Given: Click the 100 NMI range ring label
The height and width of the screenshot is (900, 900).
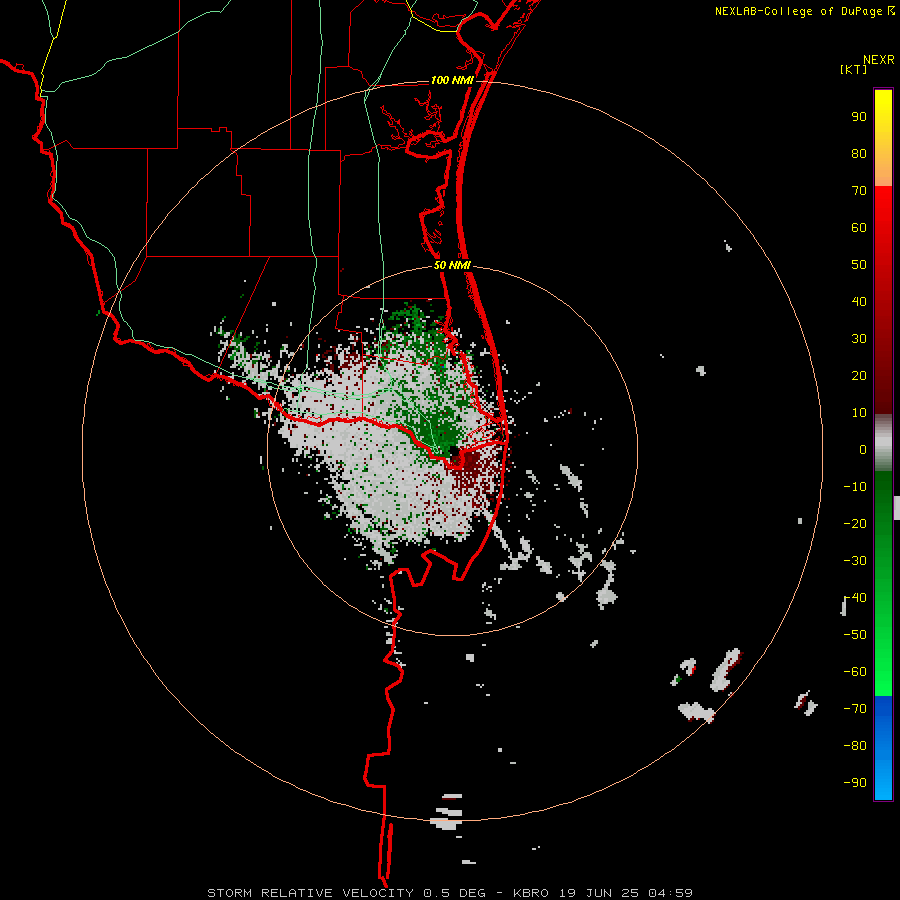Looking at the screenshot, I should coord(452,80).
